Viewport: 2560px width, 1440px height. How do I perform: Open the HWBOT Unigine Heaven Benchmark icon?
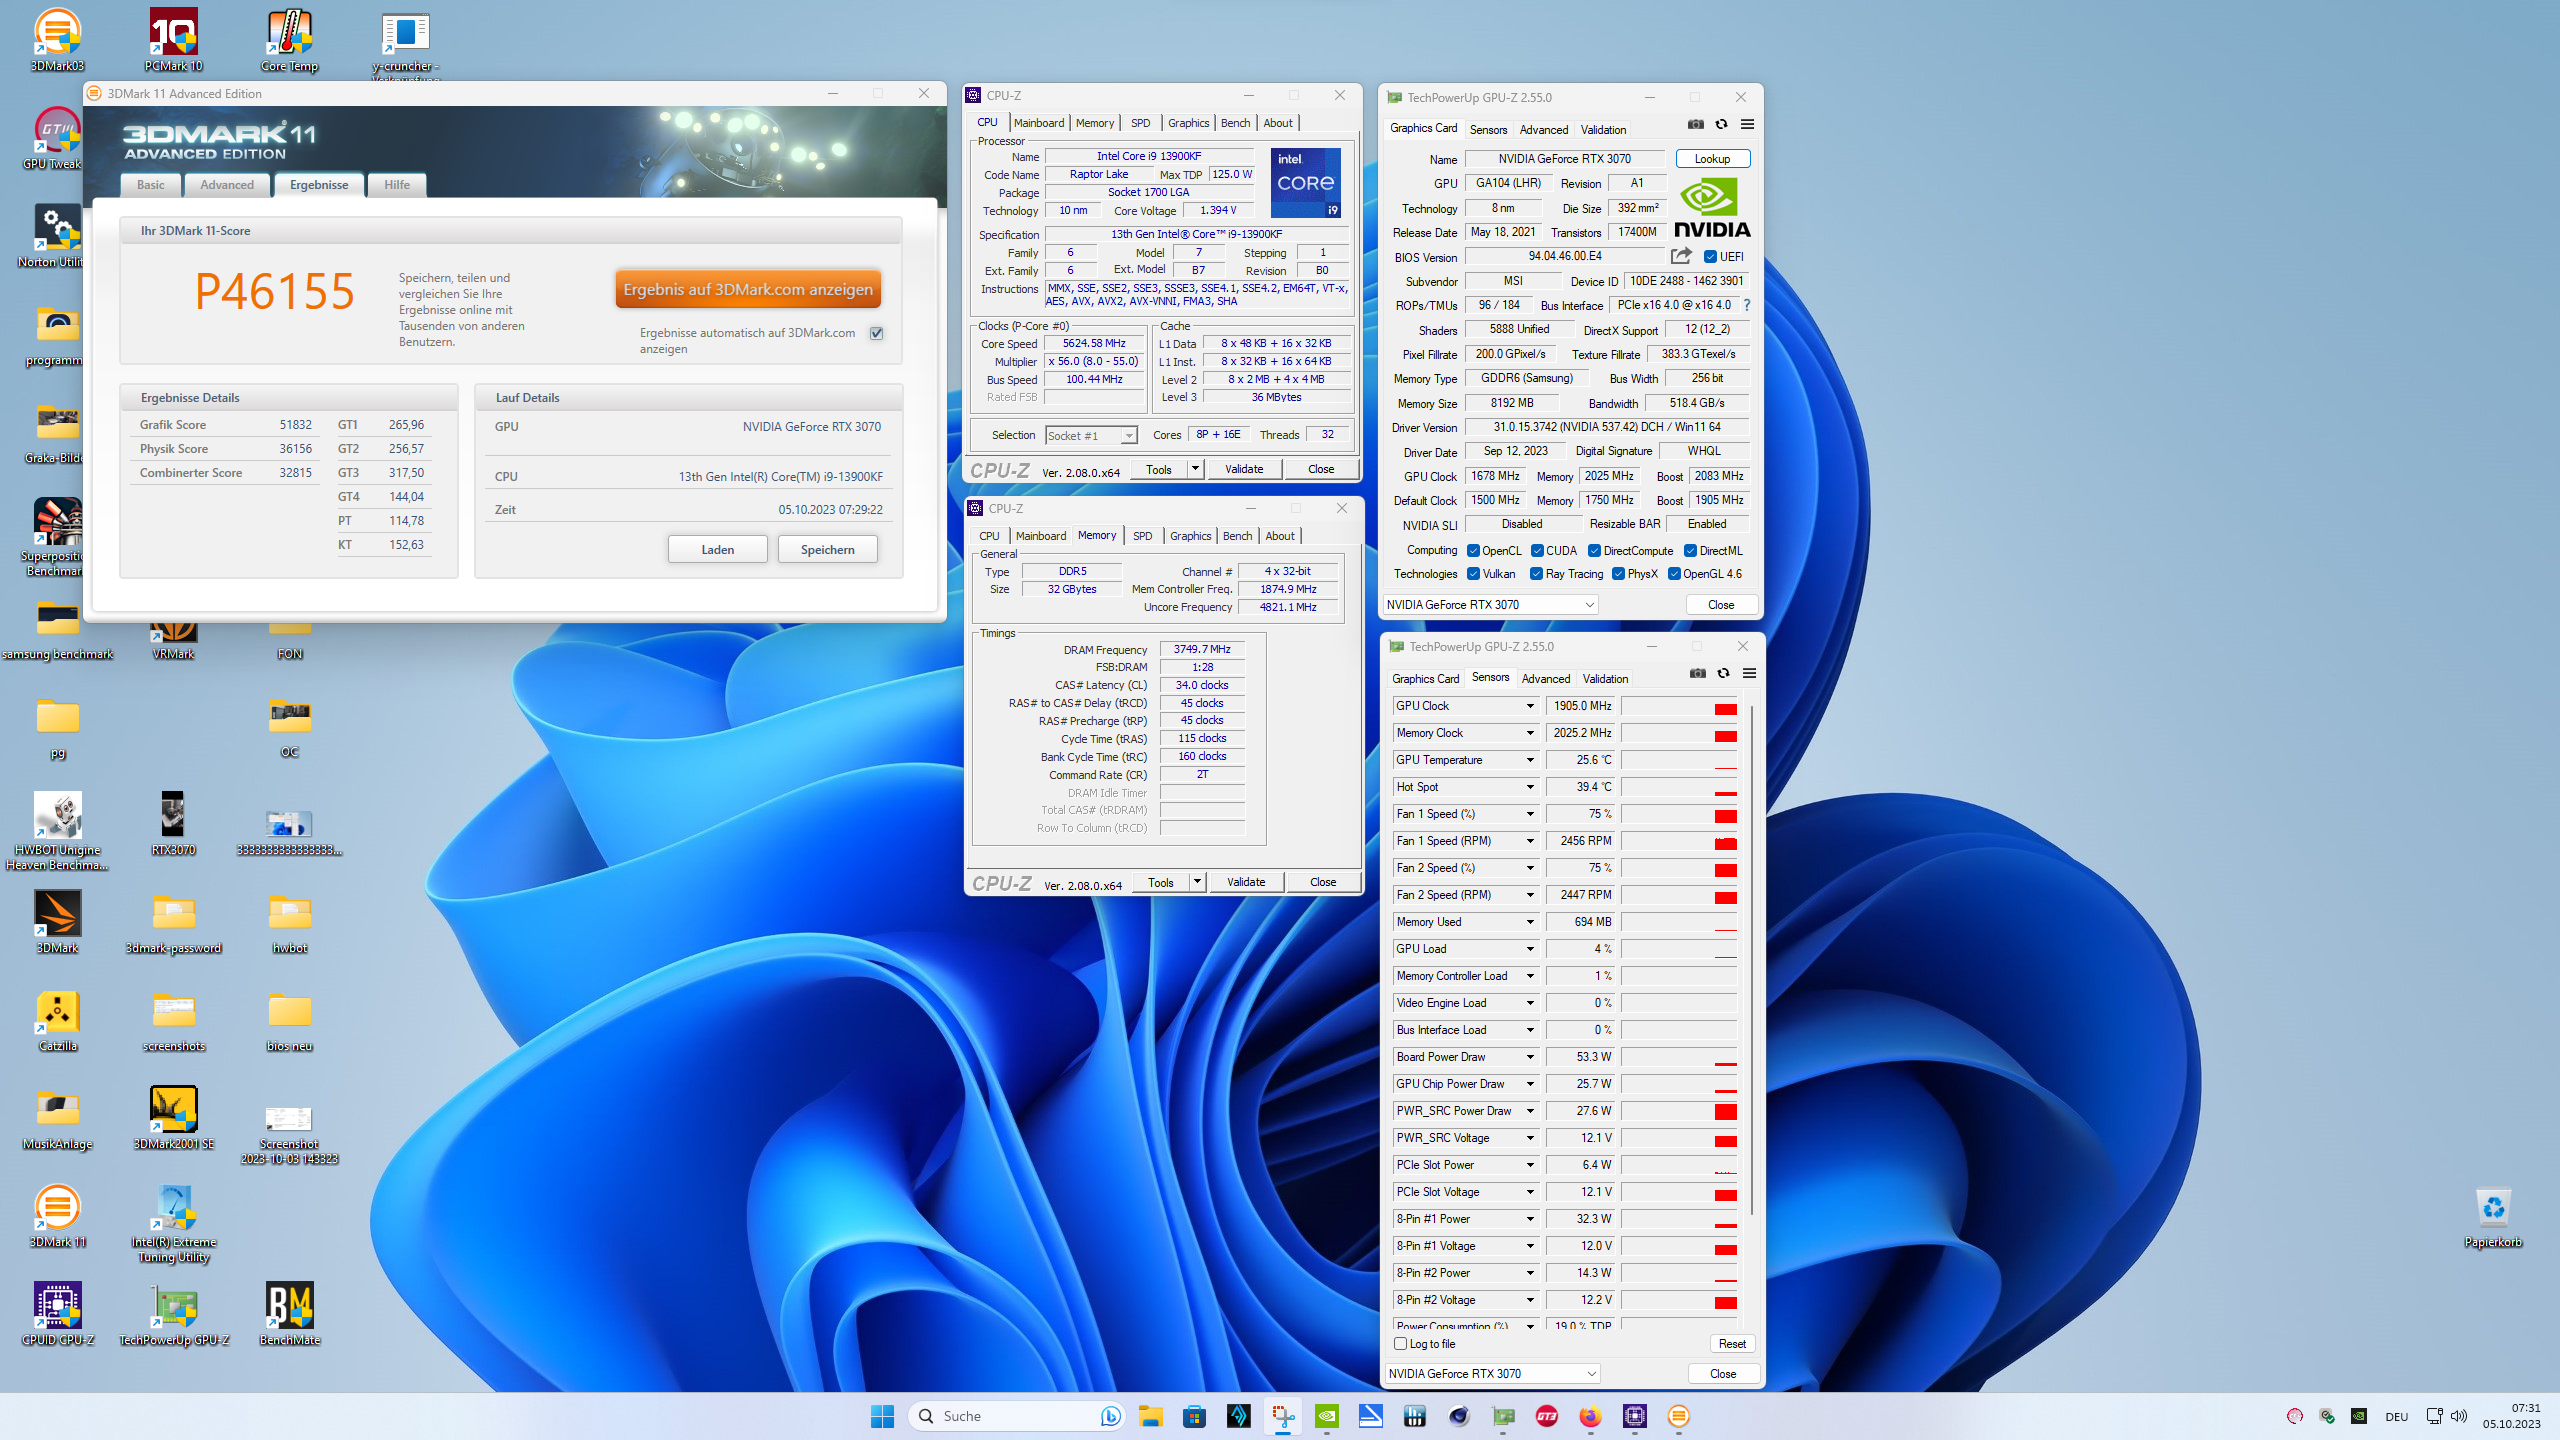click(x=57, y=831)
